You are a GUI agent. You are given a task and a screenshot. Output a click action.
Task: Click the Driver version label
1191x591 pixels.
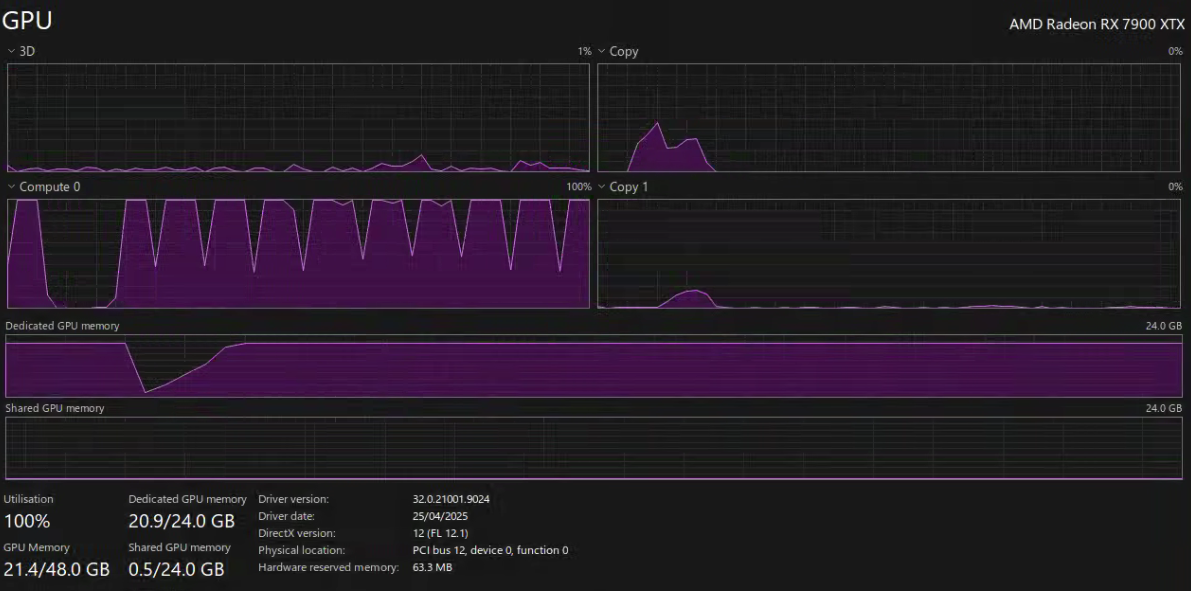click(293, 499)
